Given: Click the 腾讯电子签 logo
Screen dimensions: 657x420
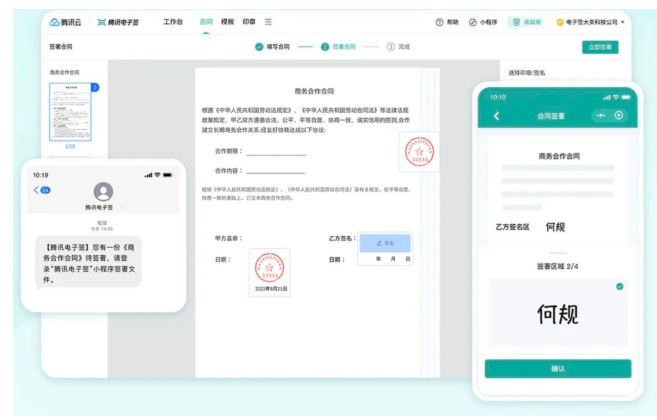Looking at the screenshot, I should 118,22.
